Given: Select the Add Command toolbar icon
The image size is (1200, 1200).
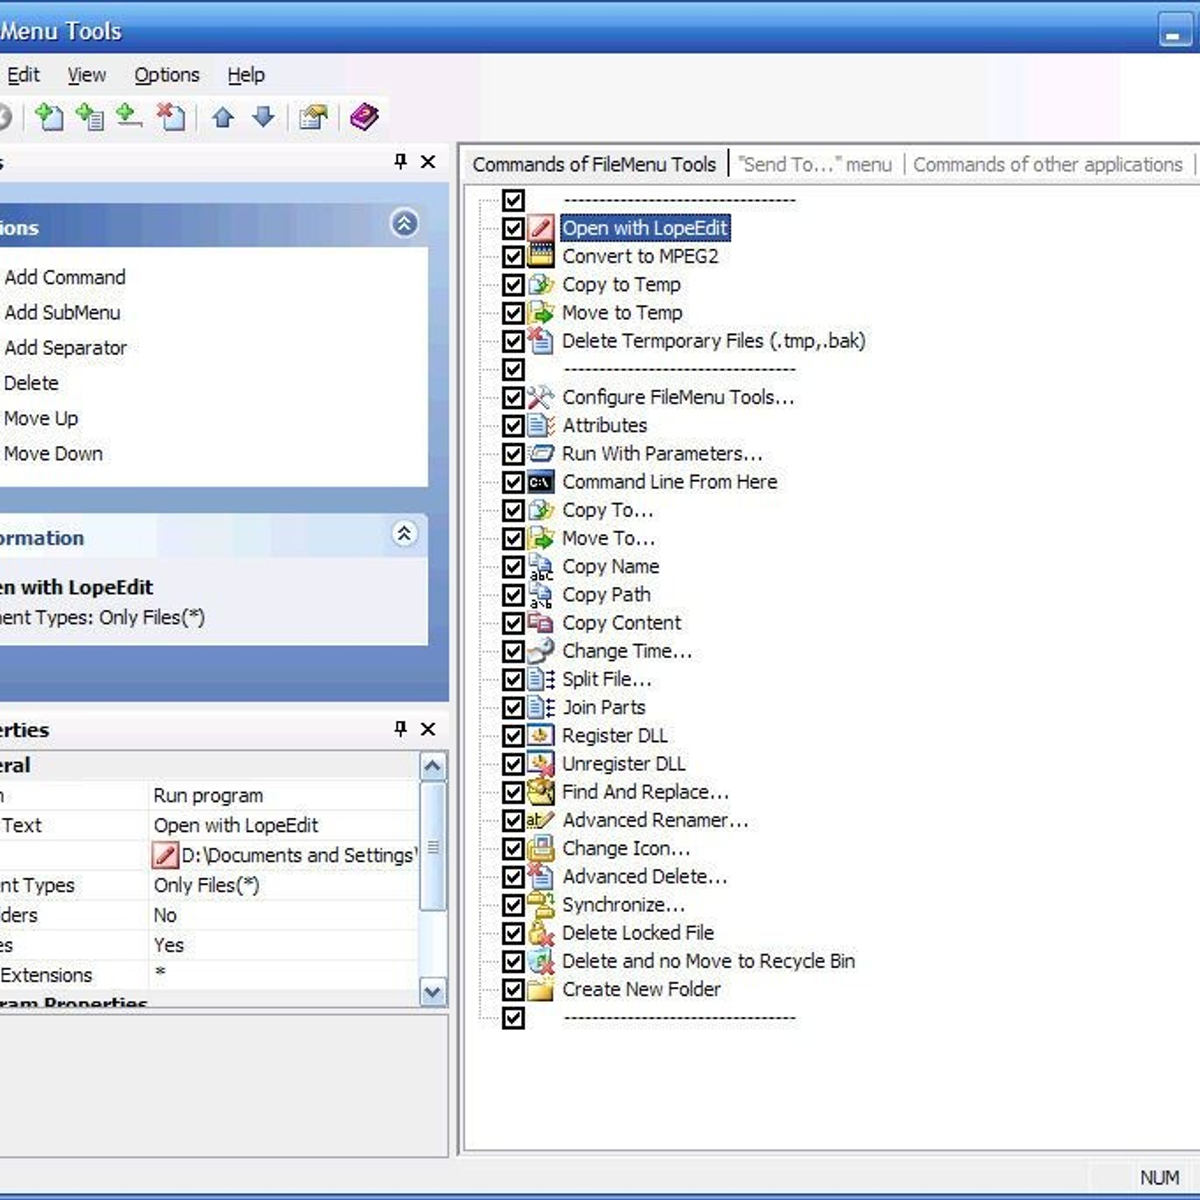Looking at the screenshot, I should 50,117.
